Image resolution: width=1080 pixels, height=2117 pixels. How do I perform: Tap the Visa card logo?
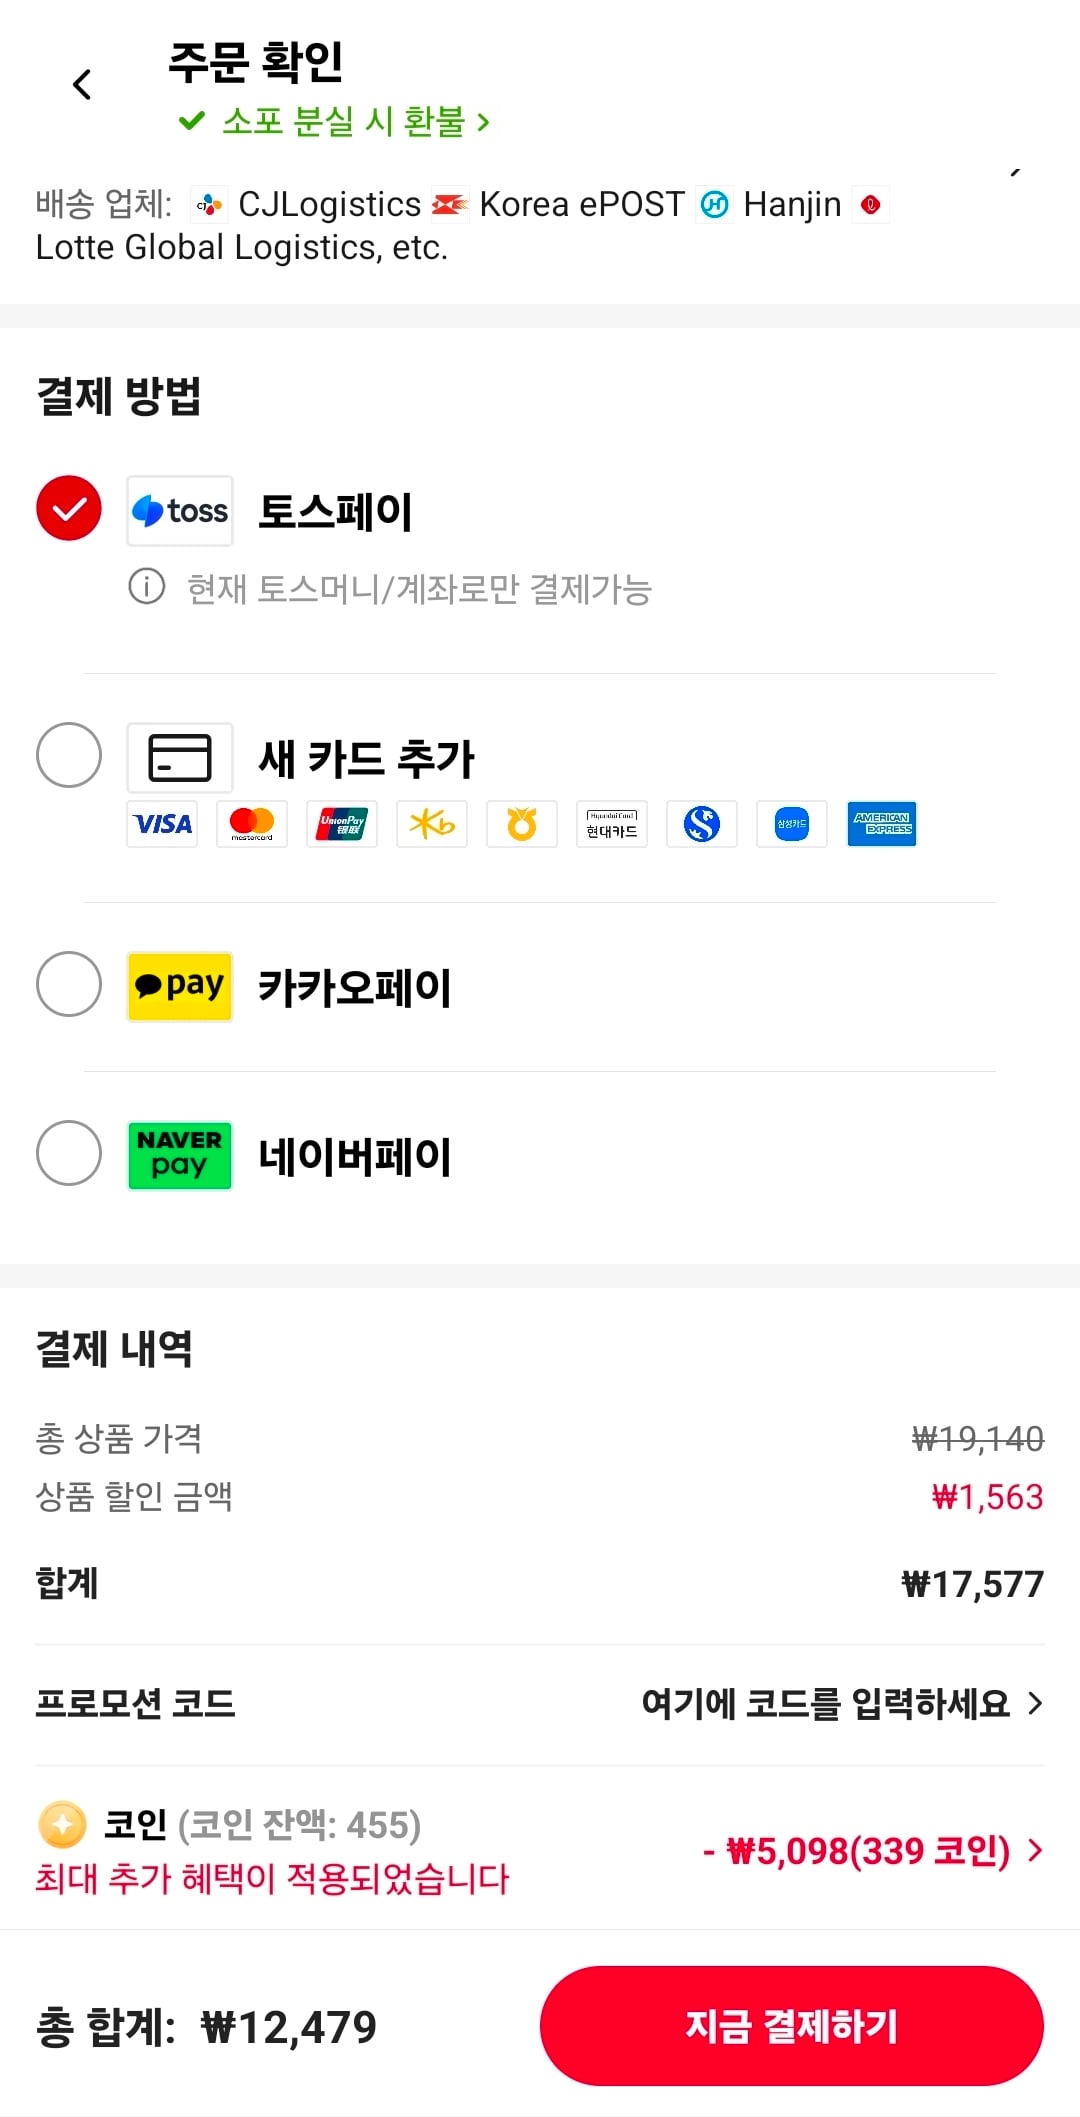pos(162,824)
